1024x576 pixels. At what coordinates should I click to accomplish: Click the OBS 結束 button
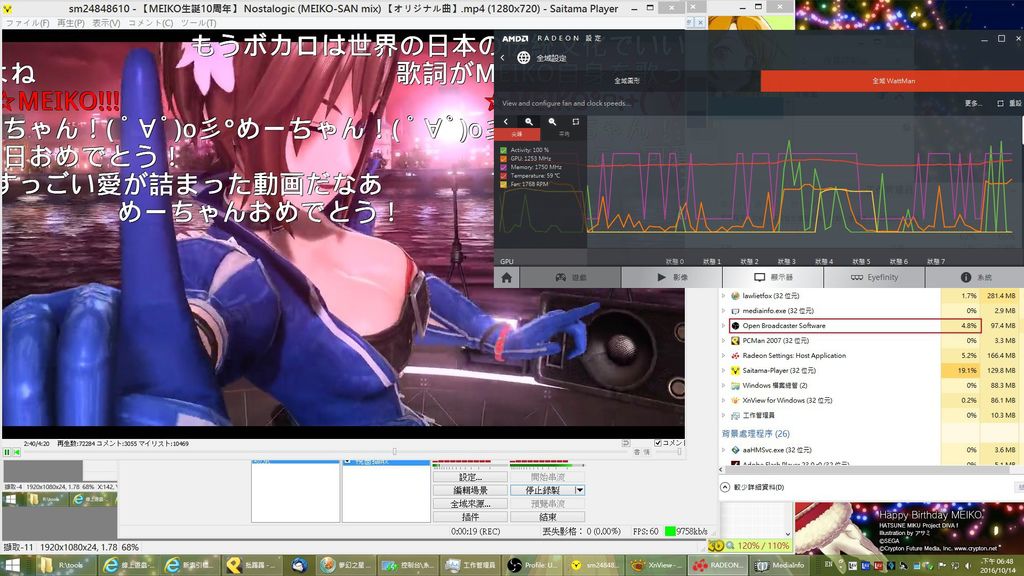(547, 517)
